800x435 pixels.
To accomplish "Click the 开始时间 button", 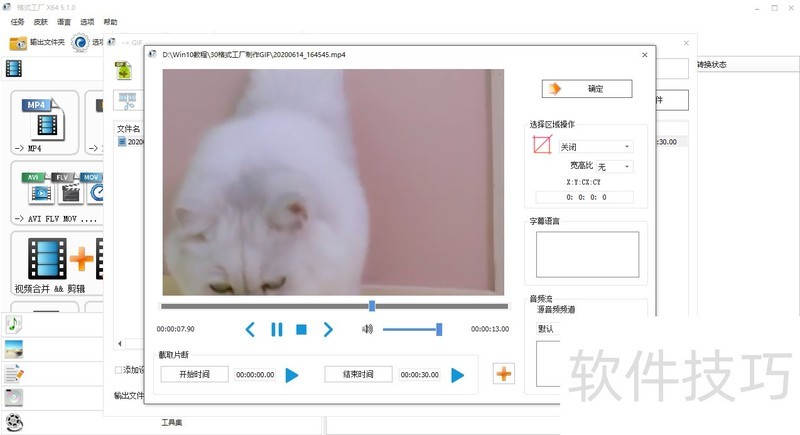I will pyautogui.click(x=194, y=374).
